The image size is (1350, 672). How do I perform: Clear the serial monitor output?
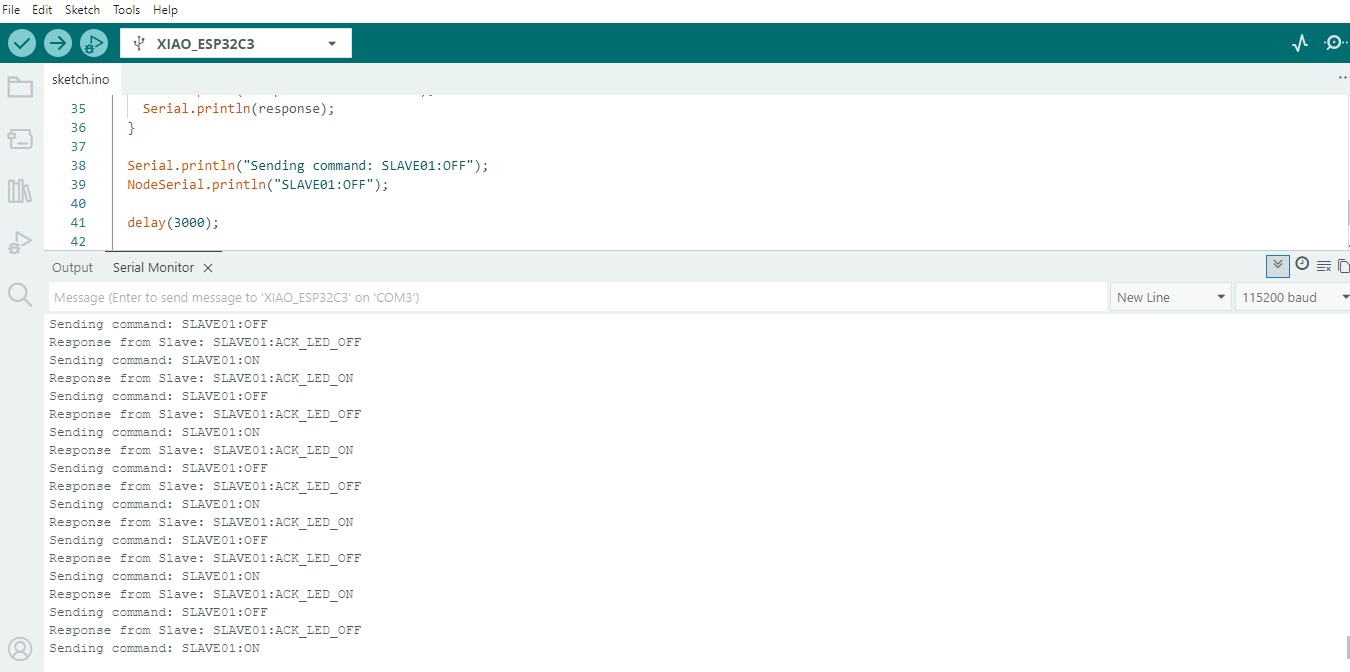click(1324, 266)
